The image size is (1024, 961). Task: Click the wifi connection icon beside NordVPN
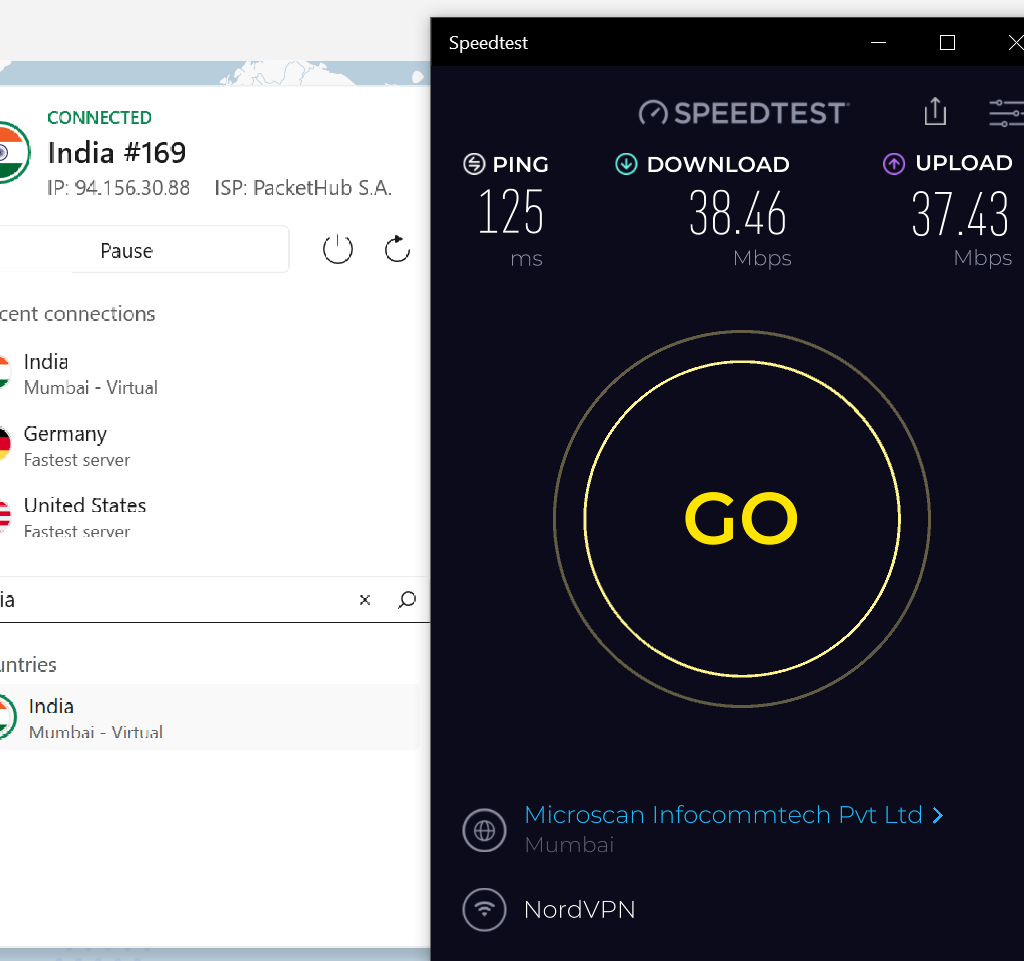485,909
